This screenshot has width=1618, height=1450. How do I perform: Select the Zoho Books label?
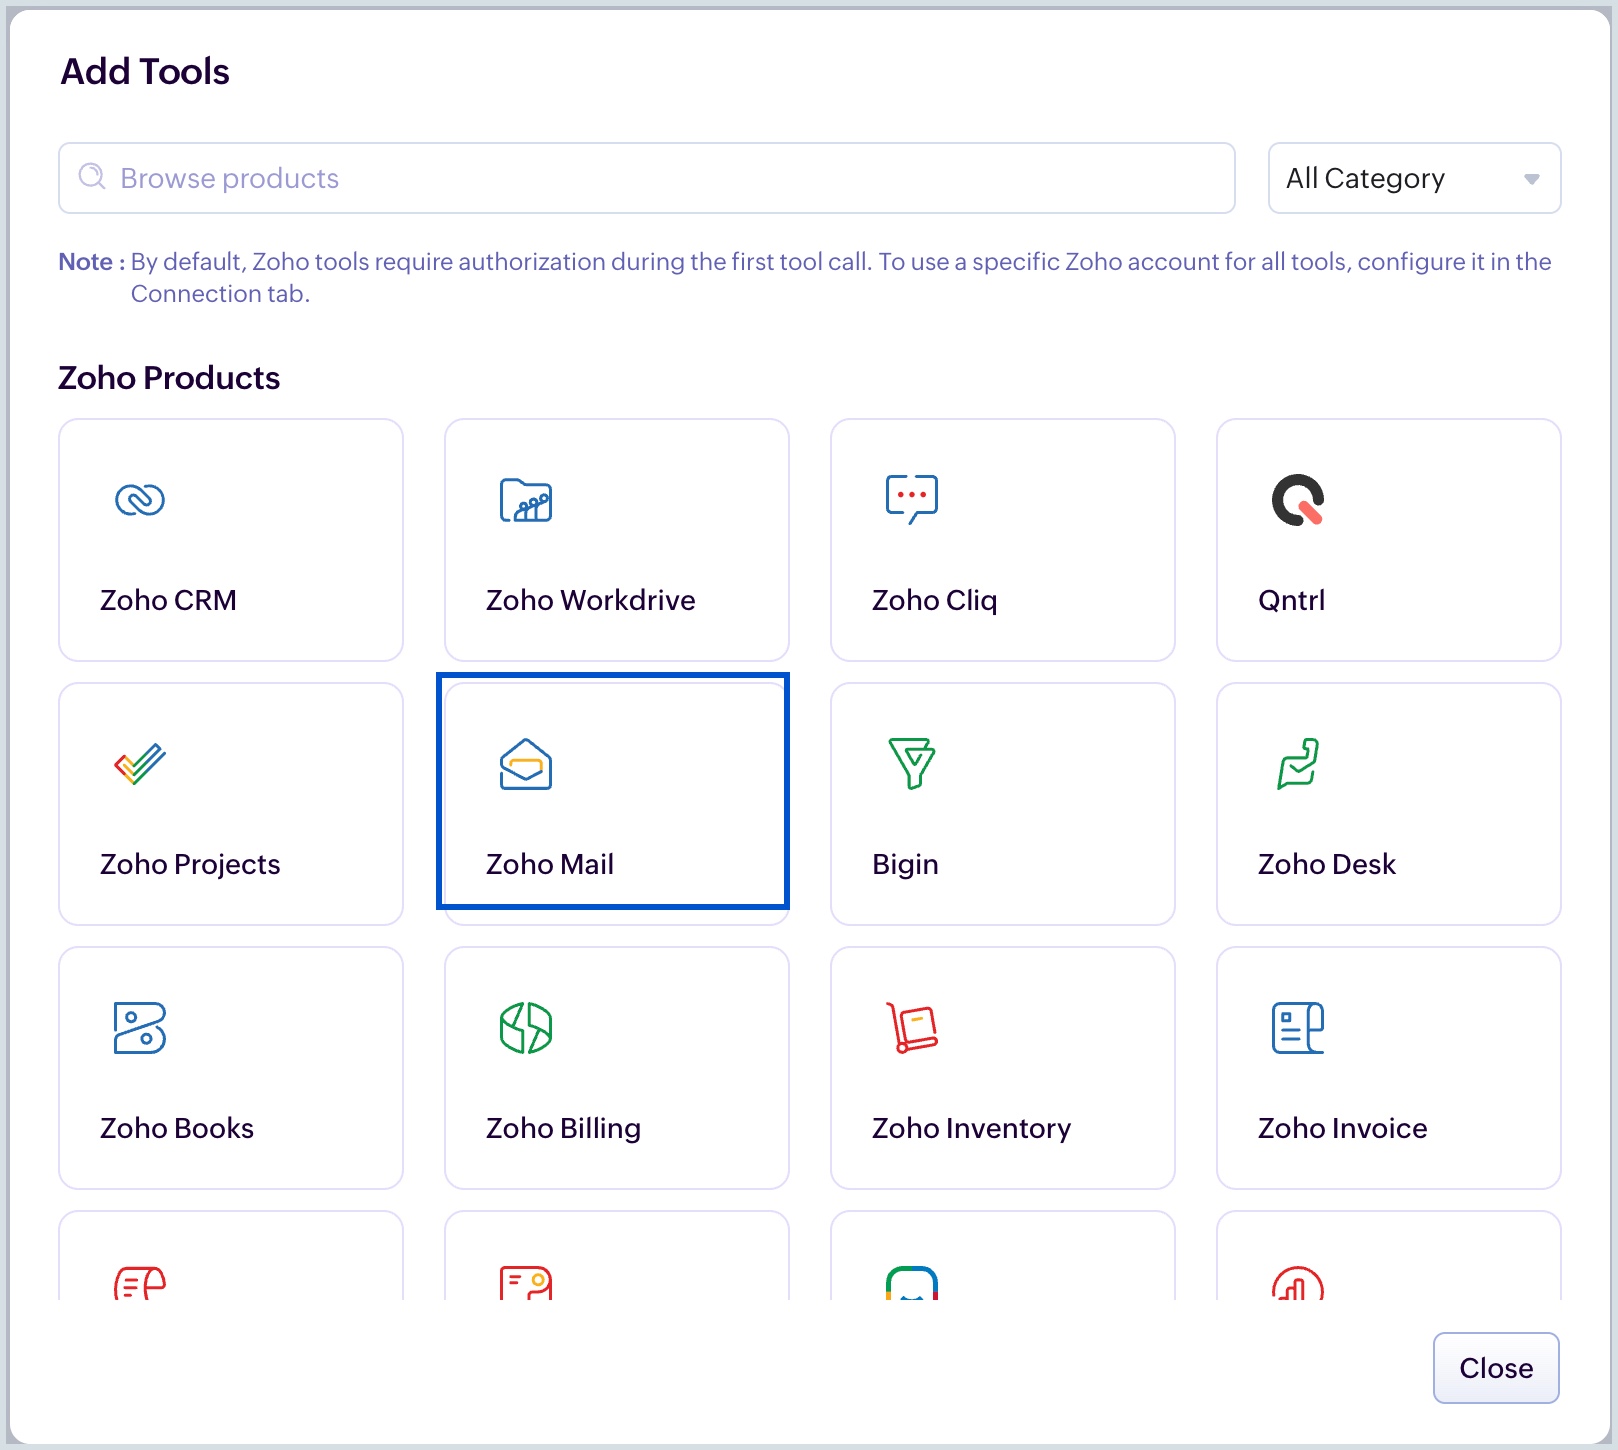(177, 1128)
